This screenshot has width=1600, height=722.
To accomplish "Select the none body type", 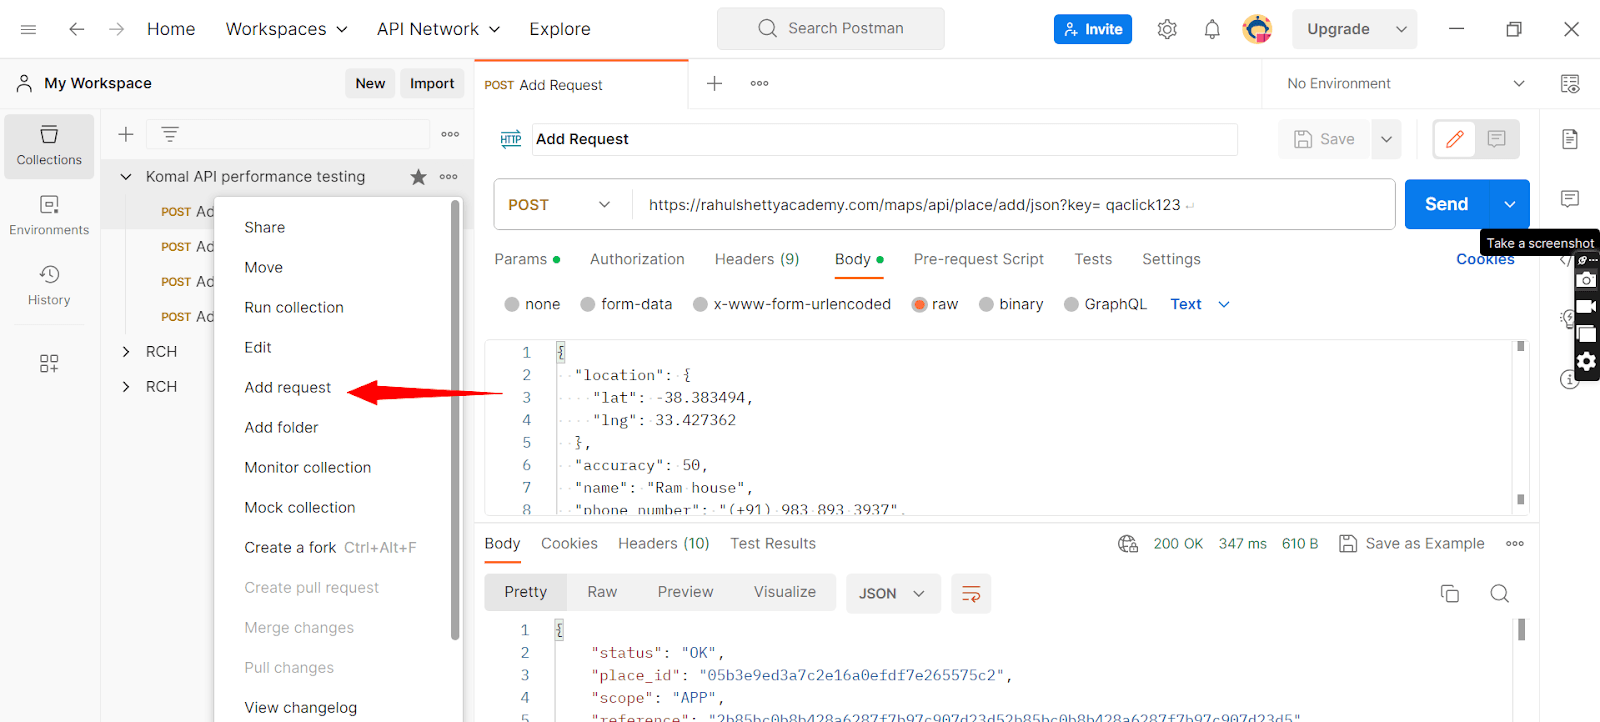I will click(x=532, y=304).
